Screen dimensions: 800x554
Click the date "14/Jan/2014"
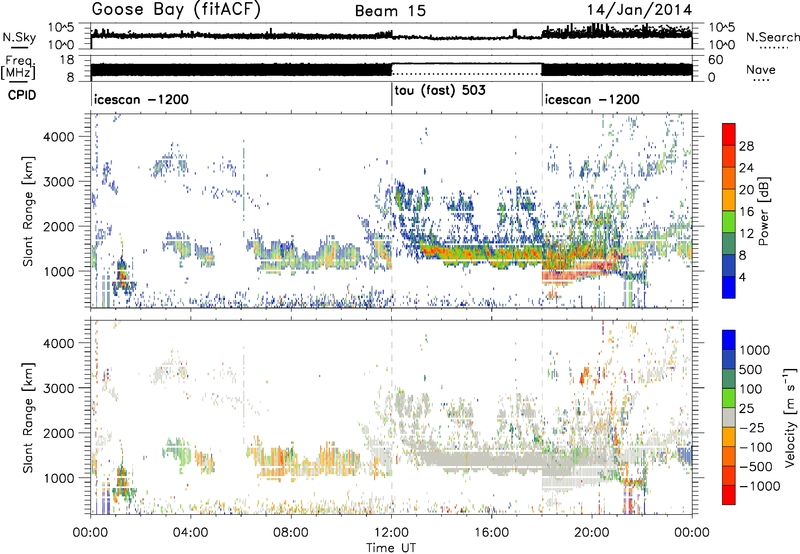[x=639, y=10]
